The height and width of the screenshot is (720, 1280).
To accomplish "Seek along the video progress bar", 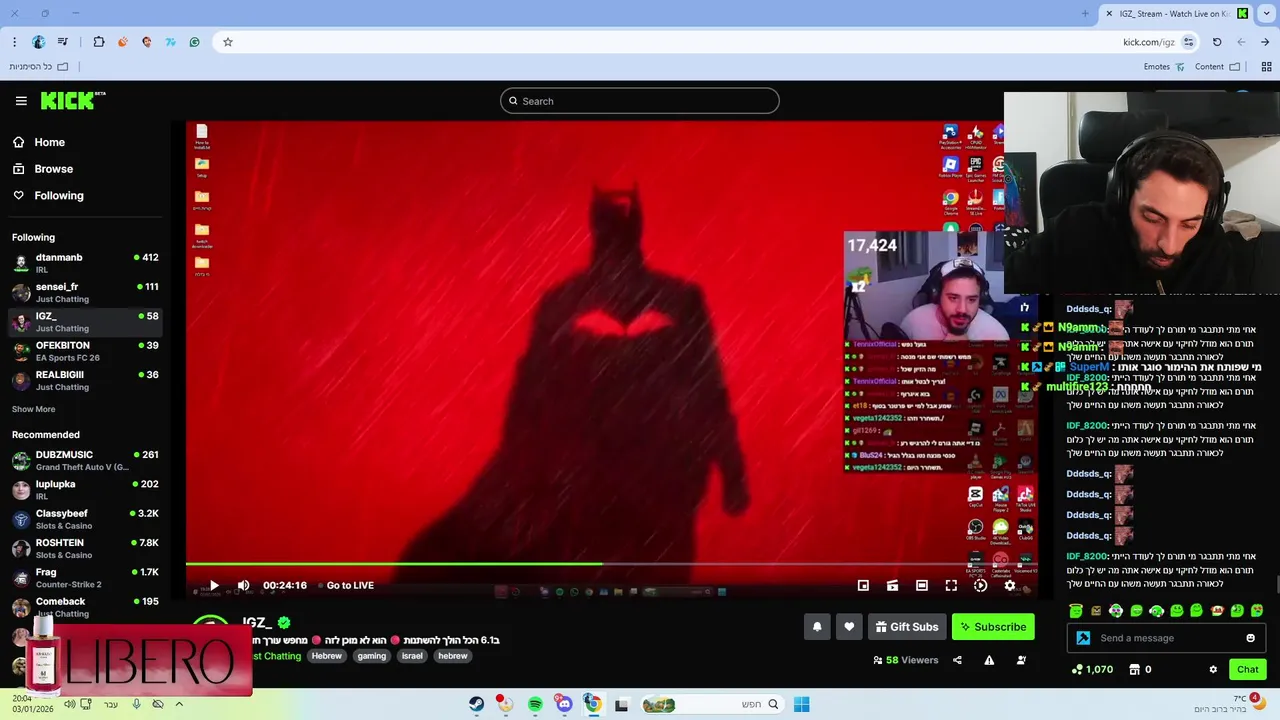I will tap(611, 564).
